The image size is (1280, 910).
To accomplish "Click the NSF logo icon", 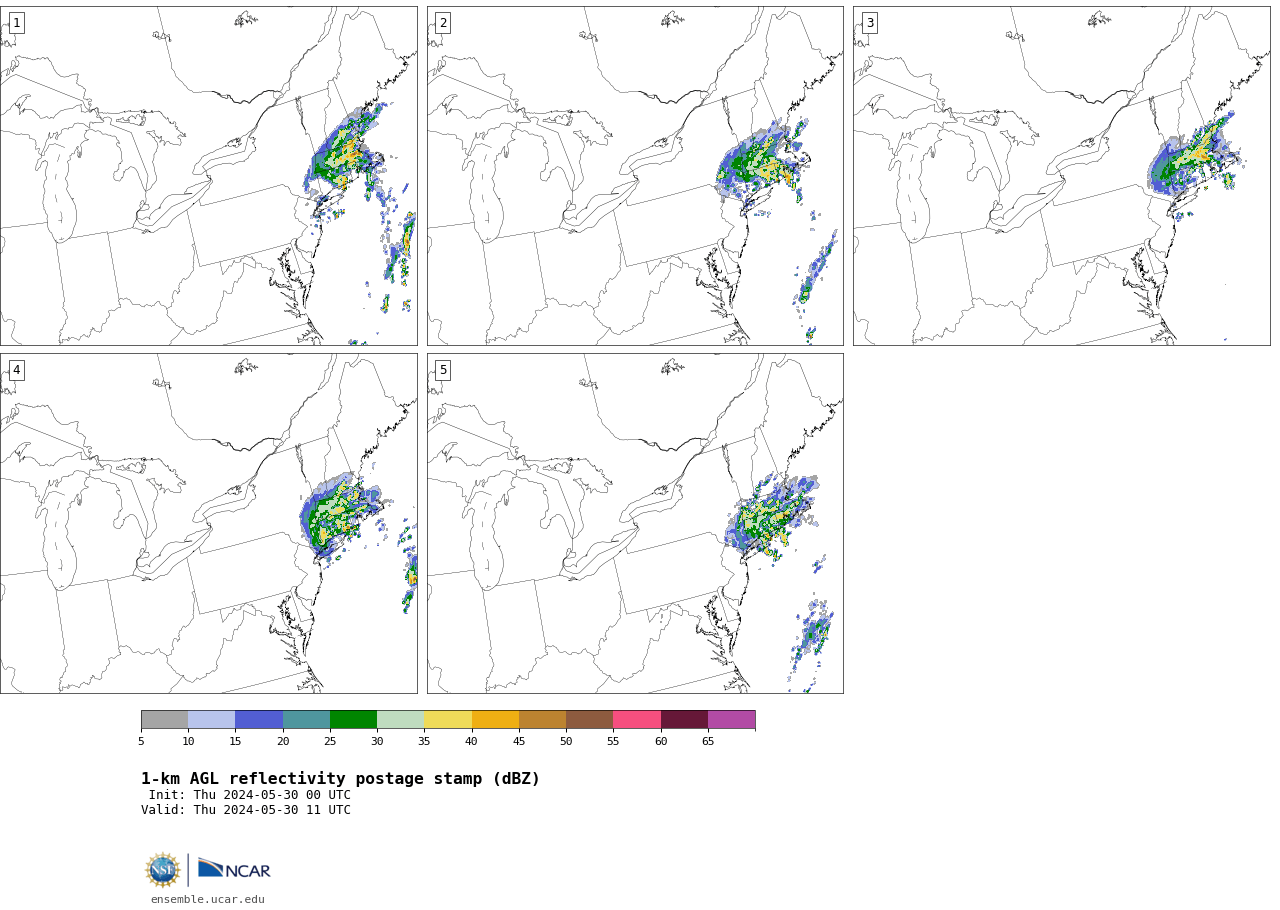I will (x=163, y=870).
